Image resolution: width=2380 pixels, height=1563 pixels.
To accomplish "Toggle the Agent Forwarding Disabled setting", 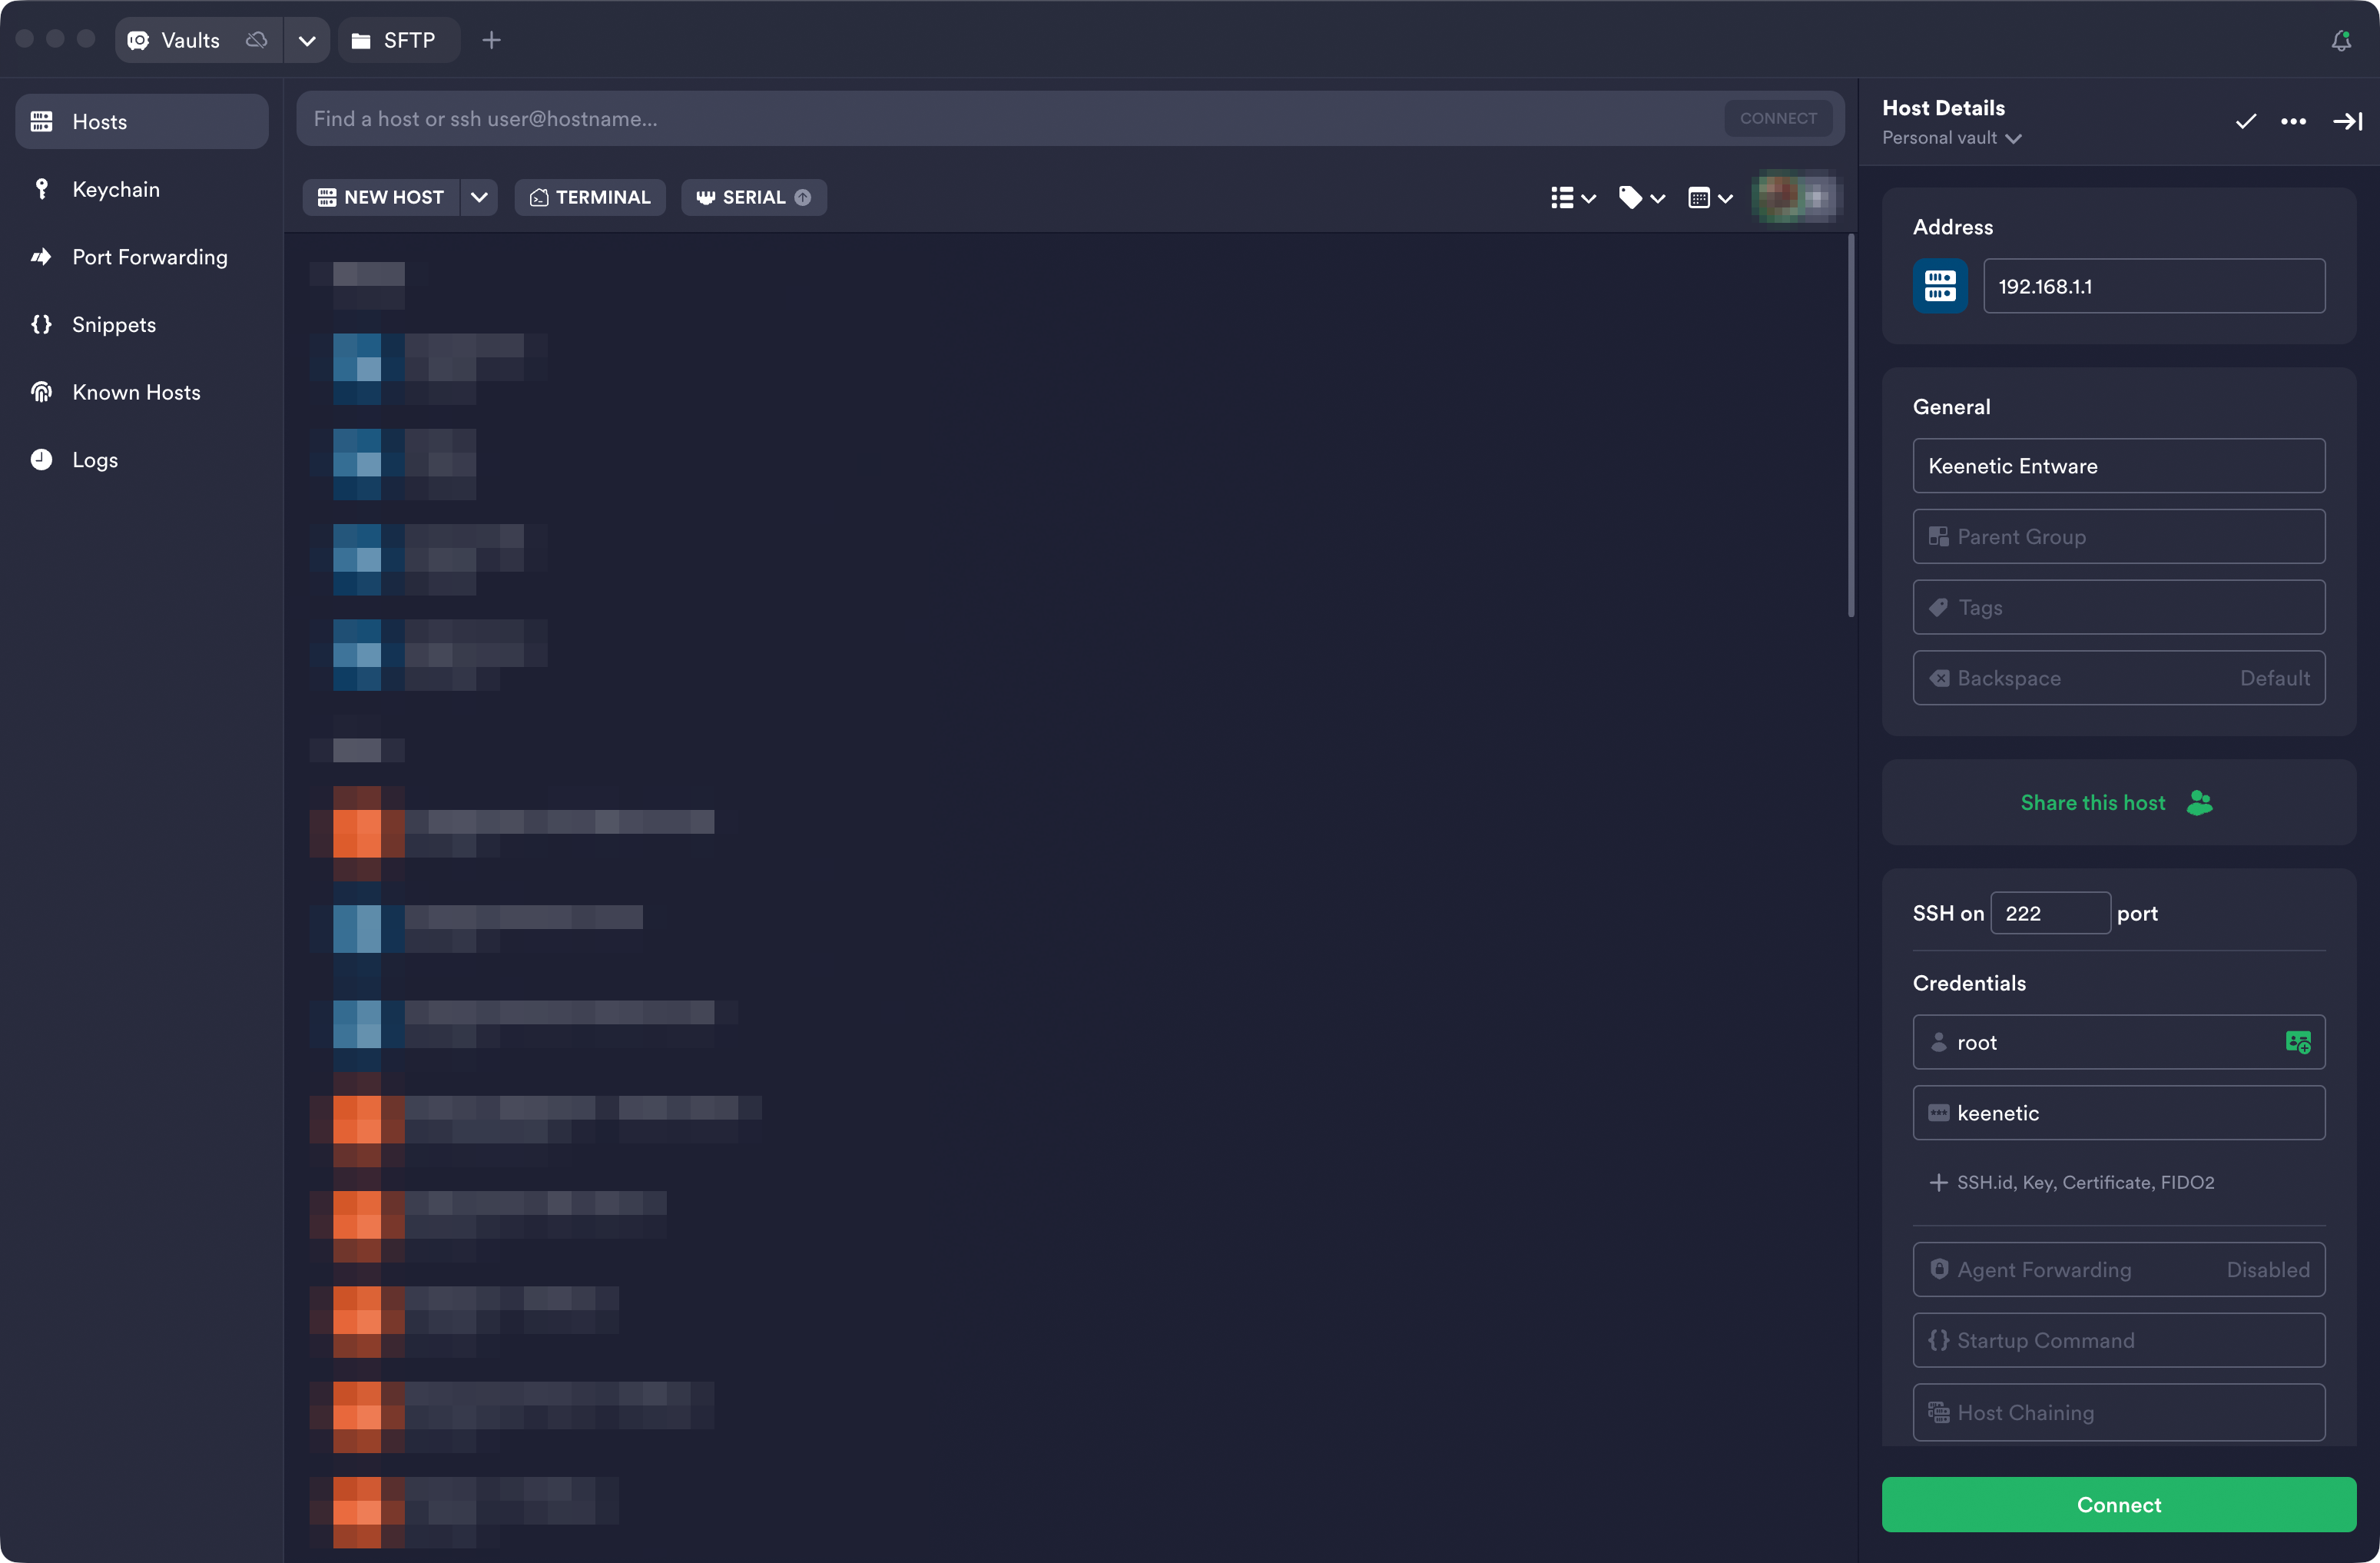I will tap(2118, 1270).
